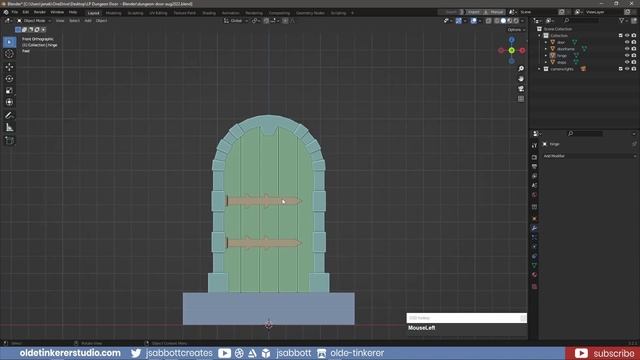Screen dimensions: 640x360
Task: Toggle X-ray display button
Action: click(489, 20)
